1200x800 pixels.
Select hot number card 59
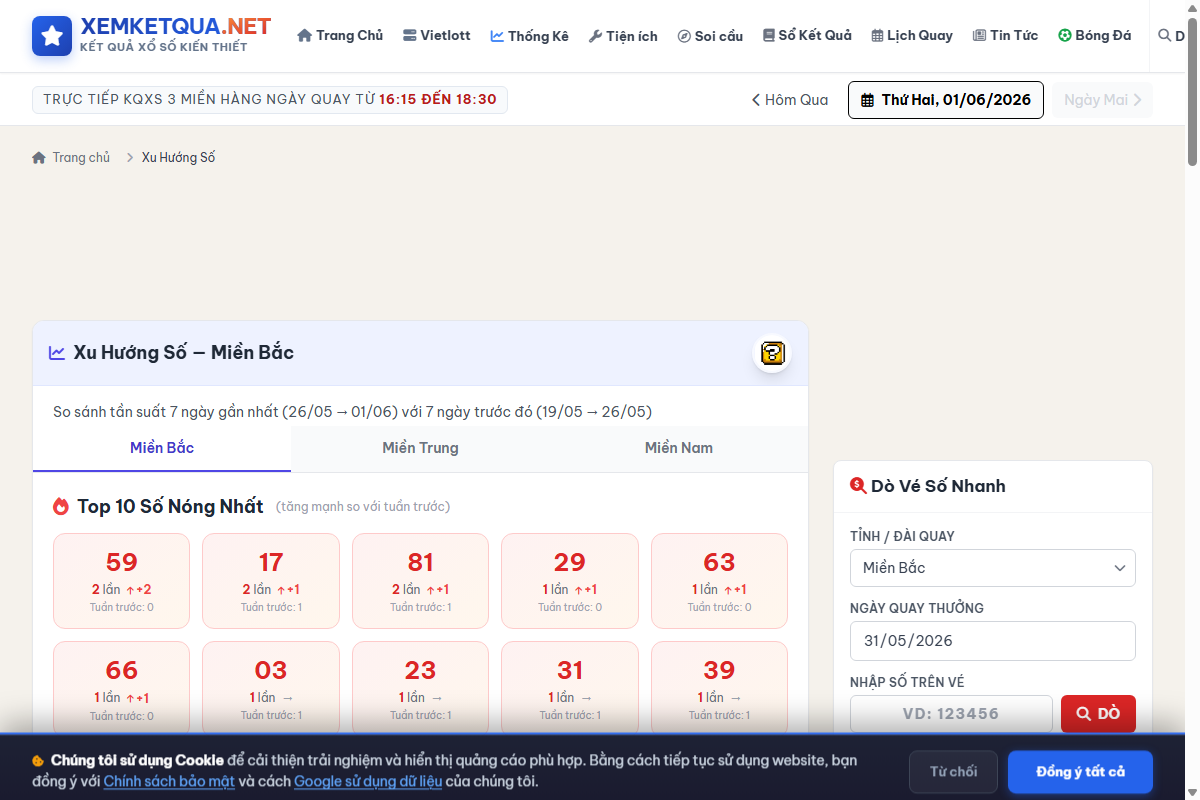pos(121,581)
